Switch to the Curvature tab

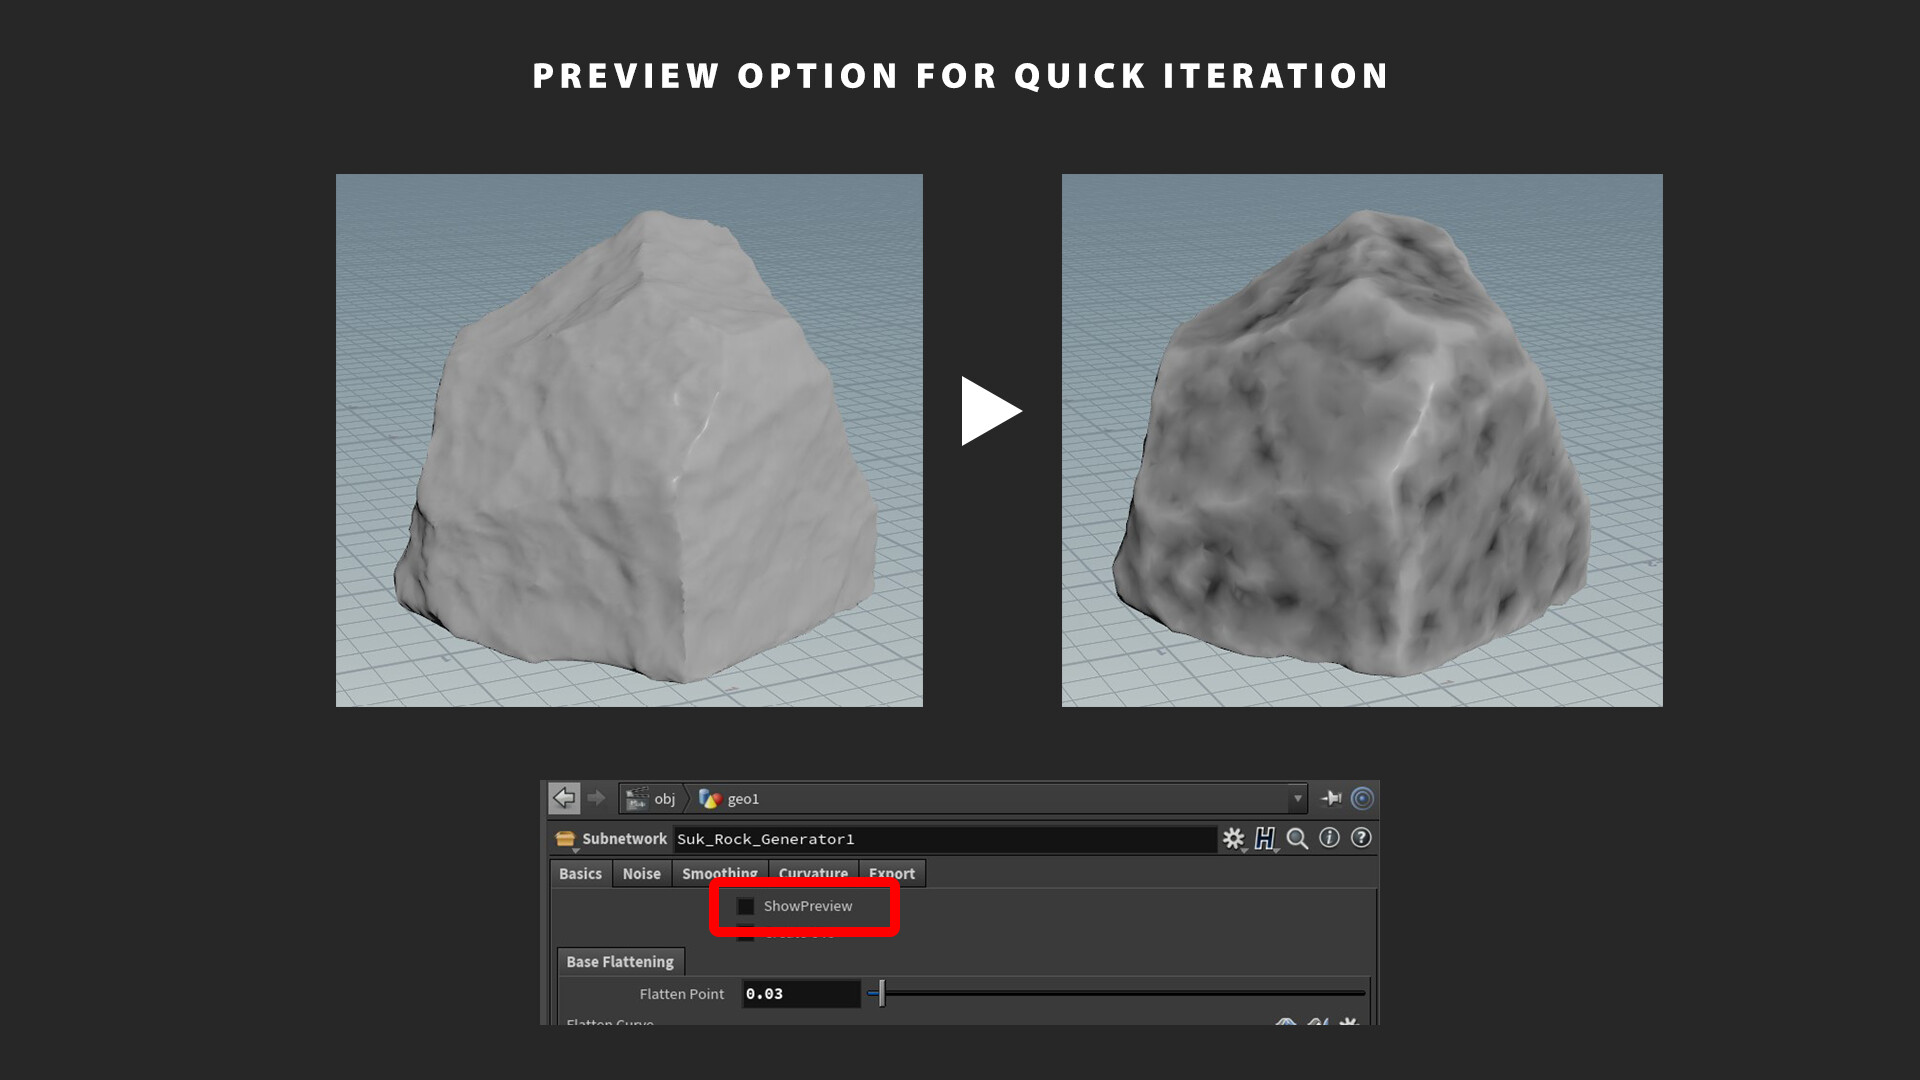tap(813, 874)
